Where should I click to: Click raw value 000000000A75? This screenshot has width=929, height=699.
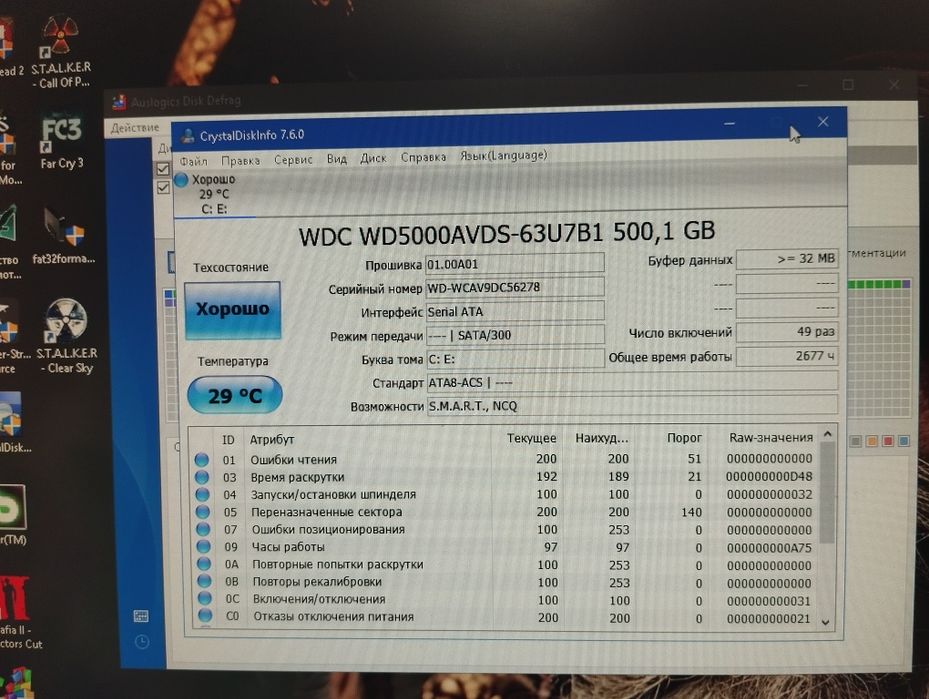pos(769,547)
